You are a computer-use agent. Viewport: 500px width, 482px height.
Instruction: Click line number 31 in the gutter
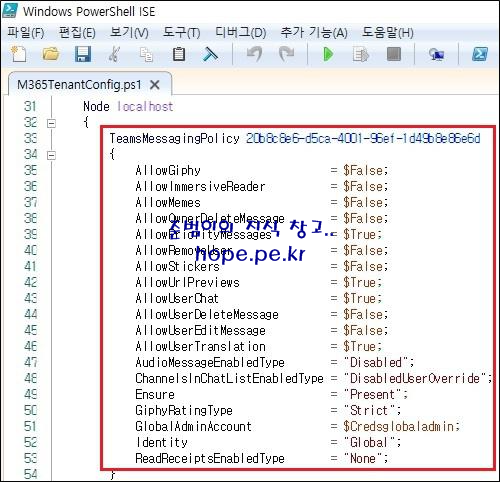click(30, 106)
